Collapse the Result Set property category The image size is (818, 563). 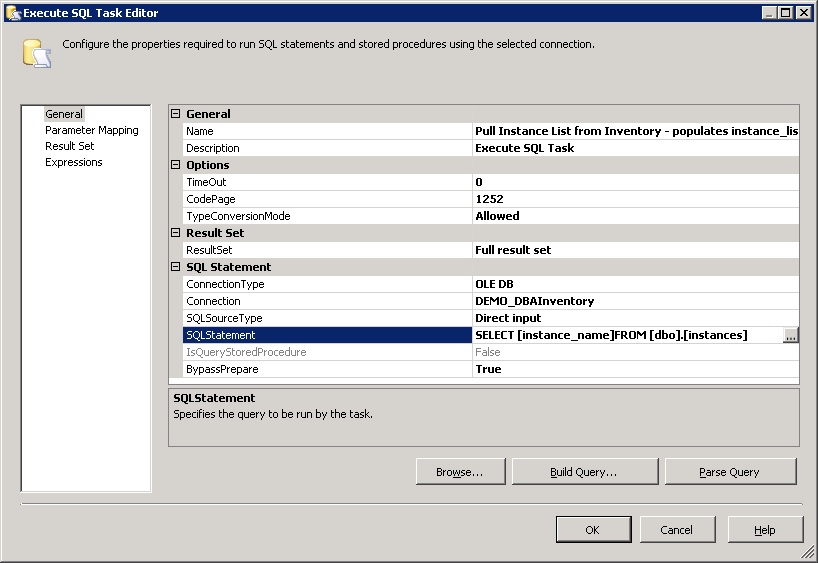pos(176,233)
